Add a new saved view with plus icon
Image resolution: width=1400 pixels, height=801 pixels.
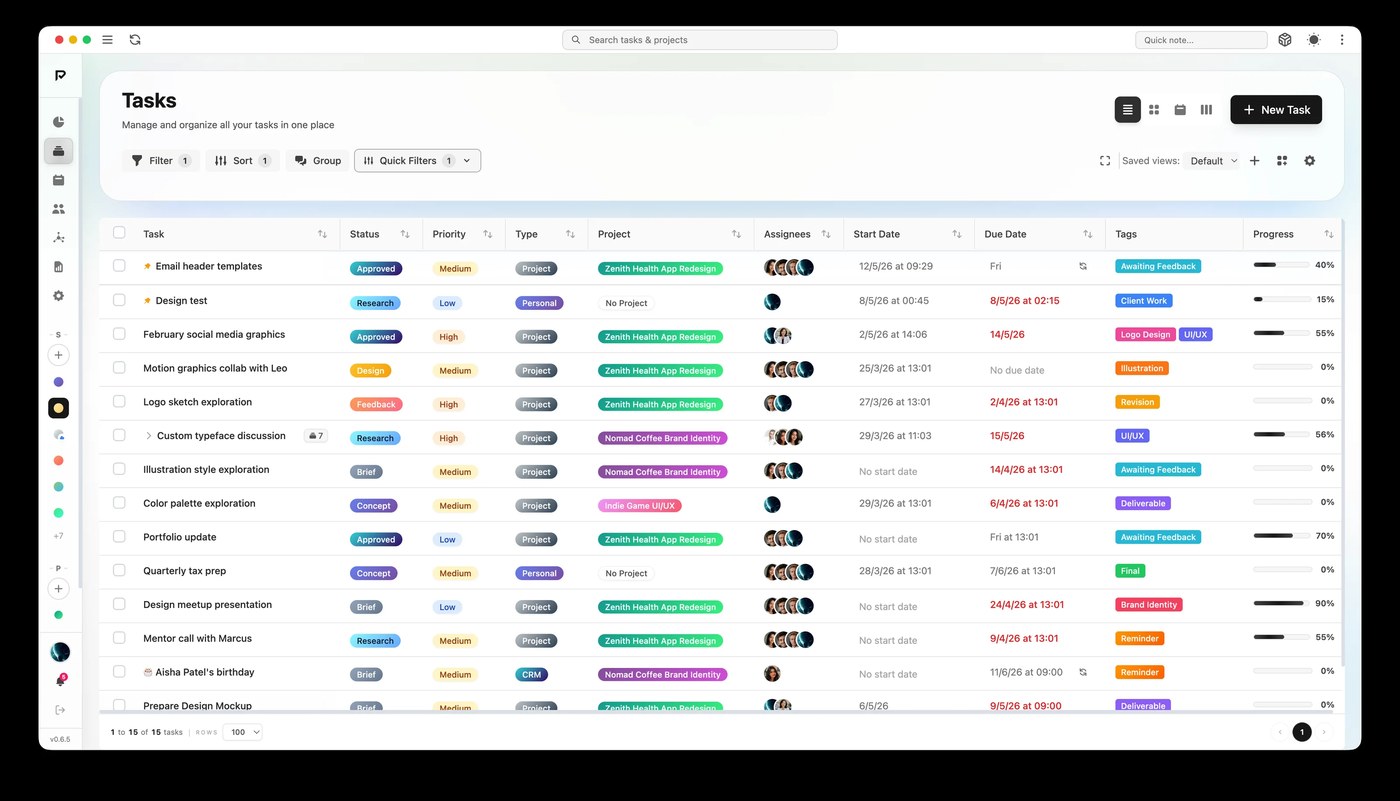pos(1254,161)
